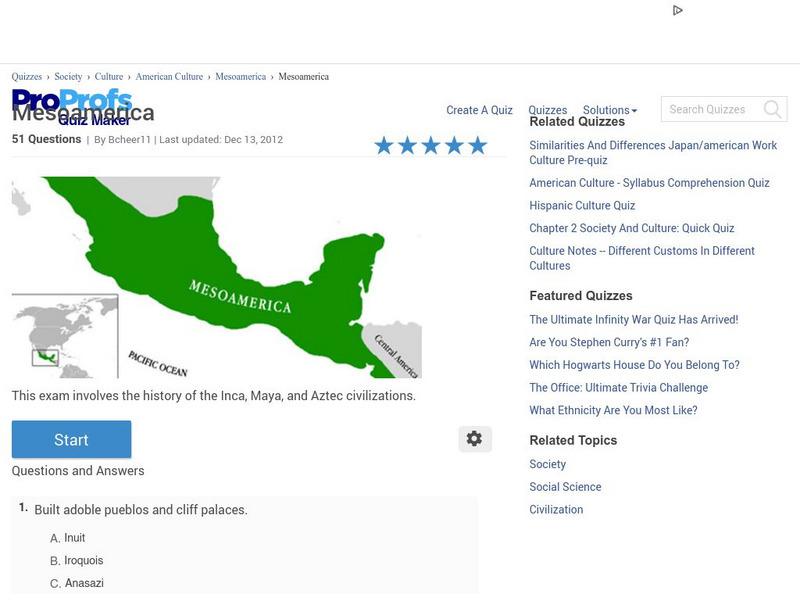
Task: Open Hispanic Culture Quiz link
Action: pyautogui.click(x=582, y=206)
